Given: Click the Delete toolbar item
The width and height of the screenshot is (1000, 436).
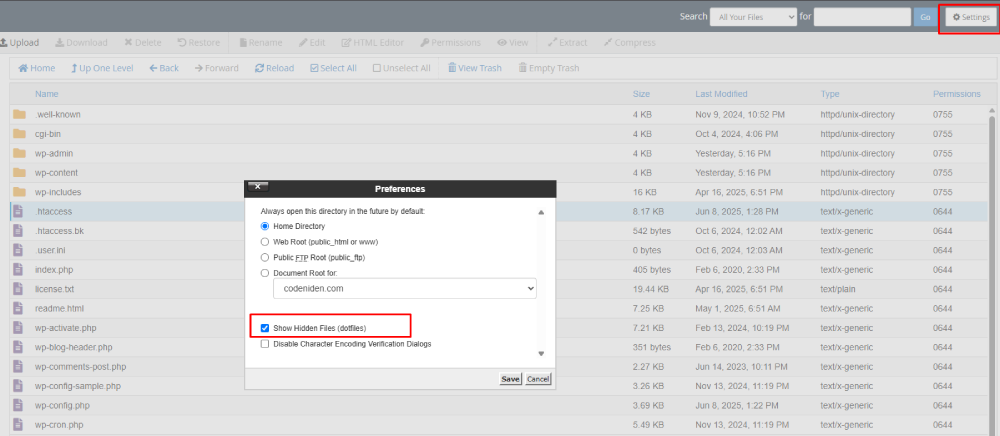Looking at the screenshot, I should [143, 43].
